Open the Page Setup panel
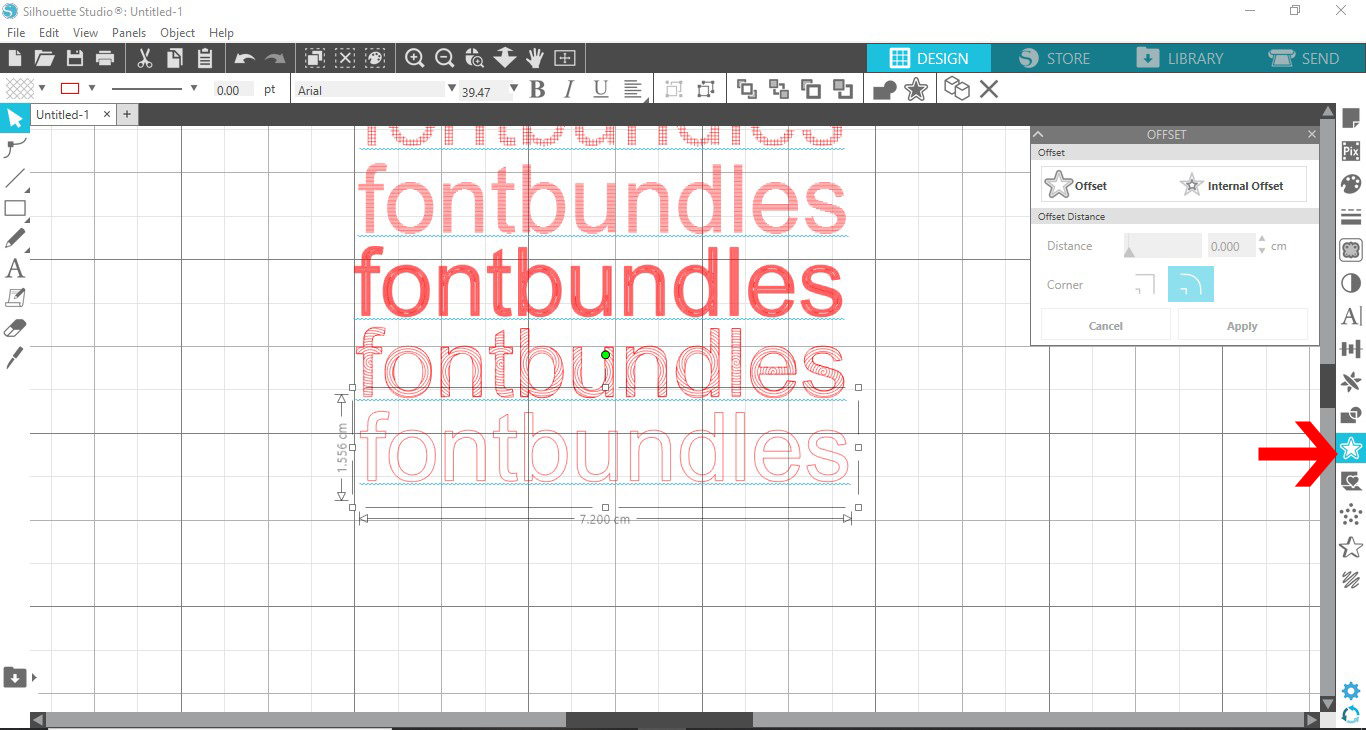 point(1351,120)
